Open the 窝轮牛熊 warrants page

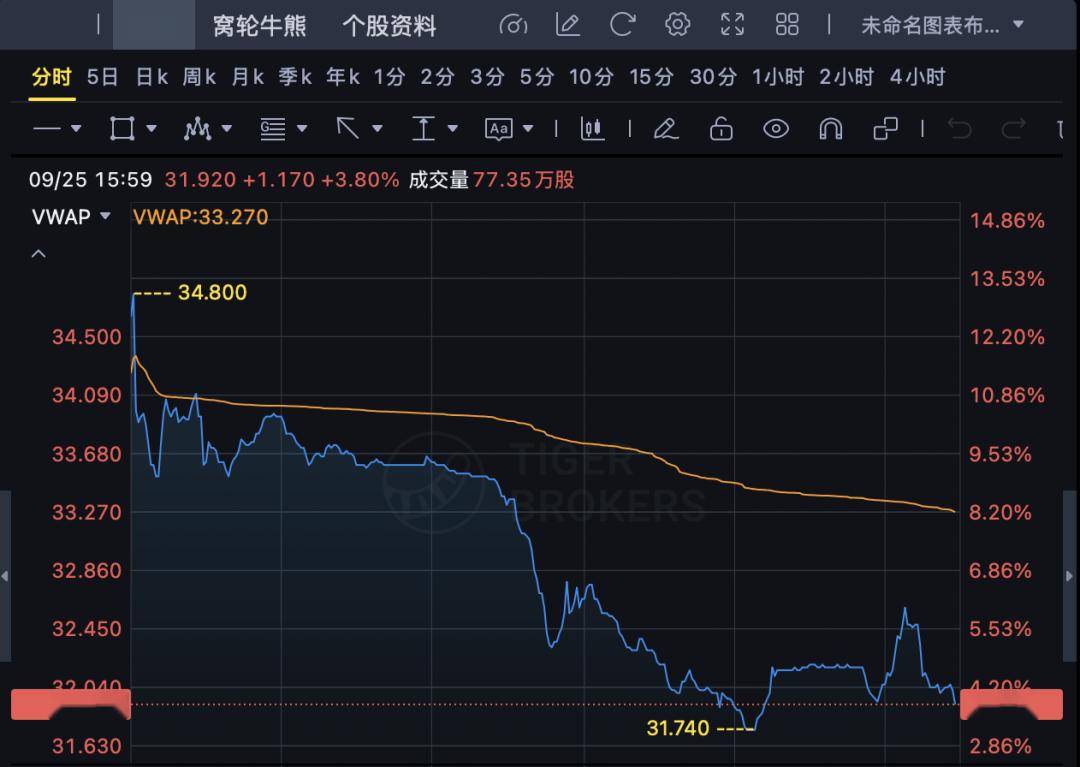coord(260,26)
